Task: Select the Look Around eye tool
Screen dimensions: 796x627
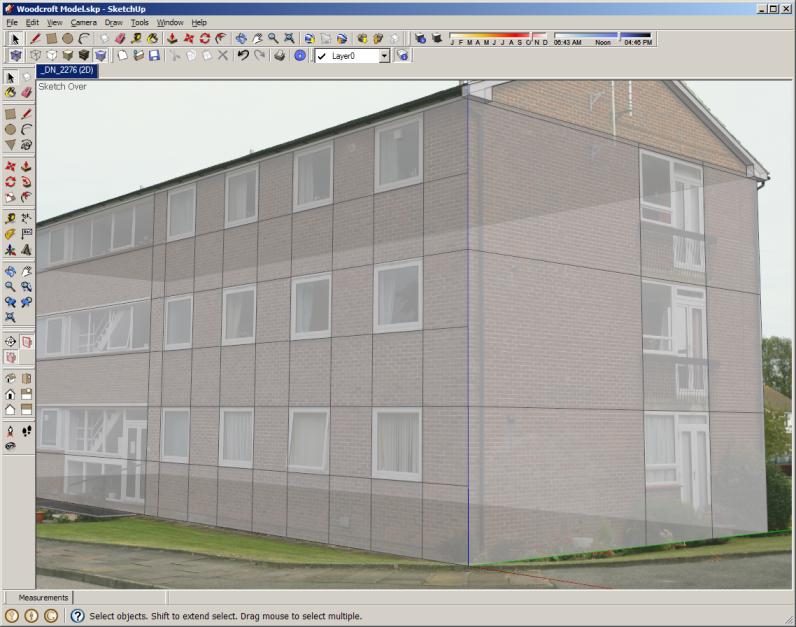Action: [10, 447]
